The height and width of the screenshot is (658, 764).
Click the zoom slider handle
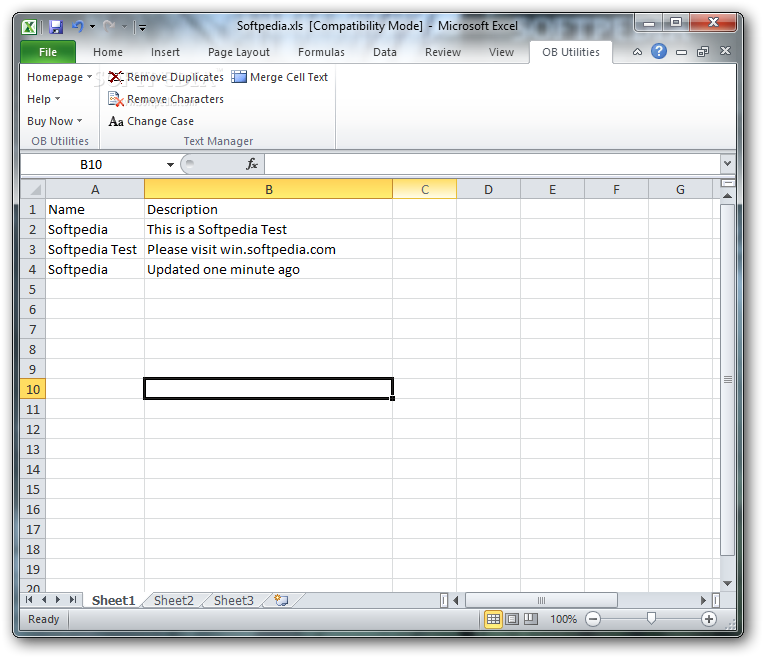[651, 619]
